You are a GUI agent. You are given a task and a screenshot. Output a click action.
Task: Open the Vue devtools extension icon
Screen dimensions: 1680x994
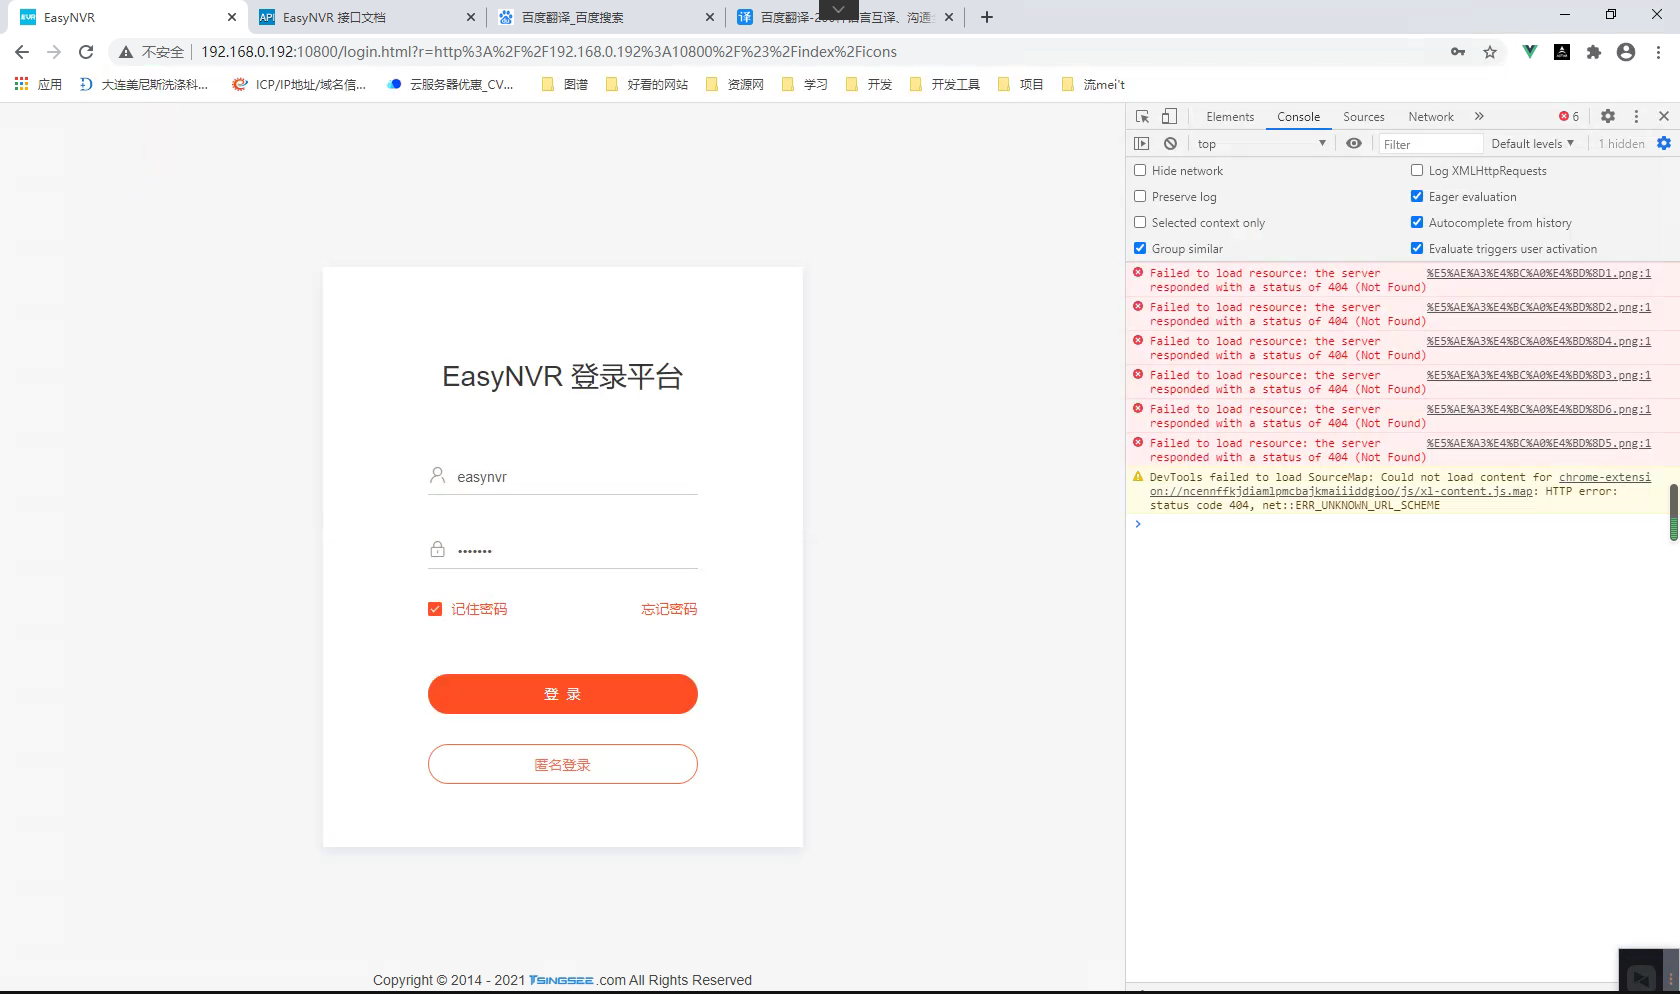click(x=1530, y=52)
